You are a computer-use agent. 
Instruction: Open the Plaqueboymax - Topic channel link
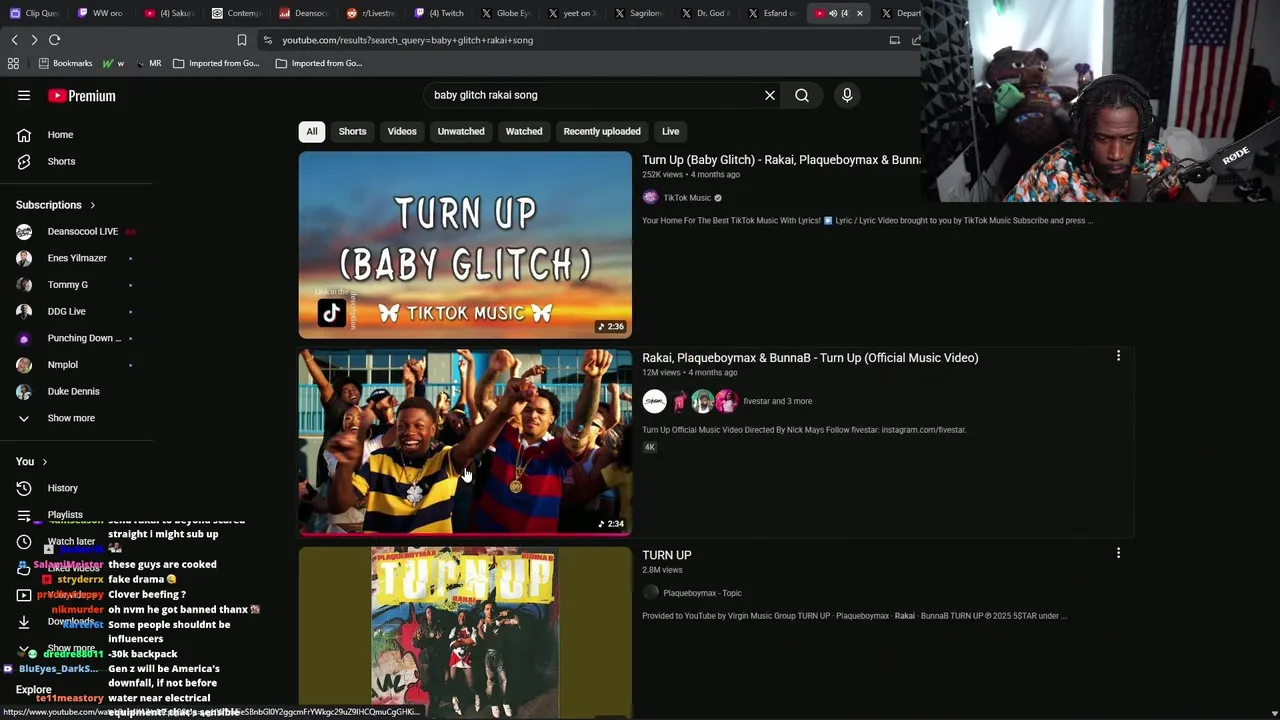tap(702, 593)
